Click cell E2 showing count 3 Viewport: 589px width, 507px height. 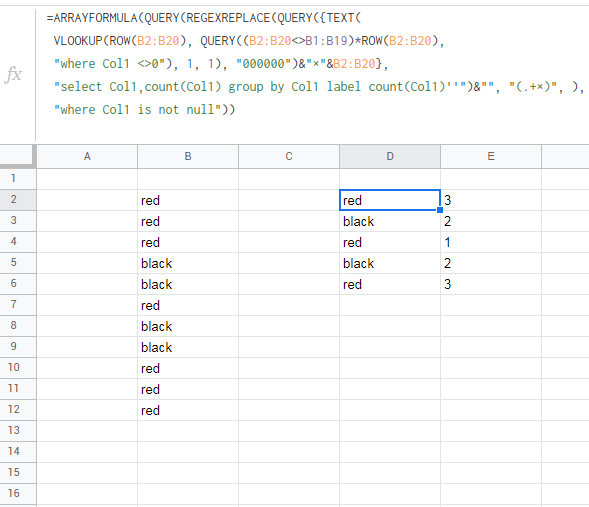[491, 200]
